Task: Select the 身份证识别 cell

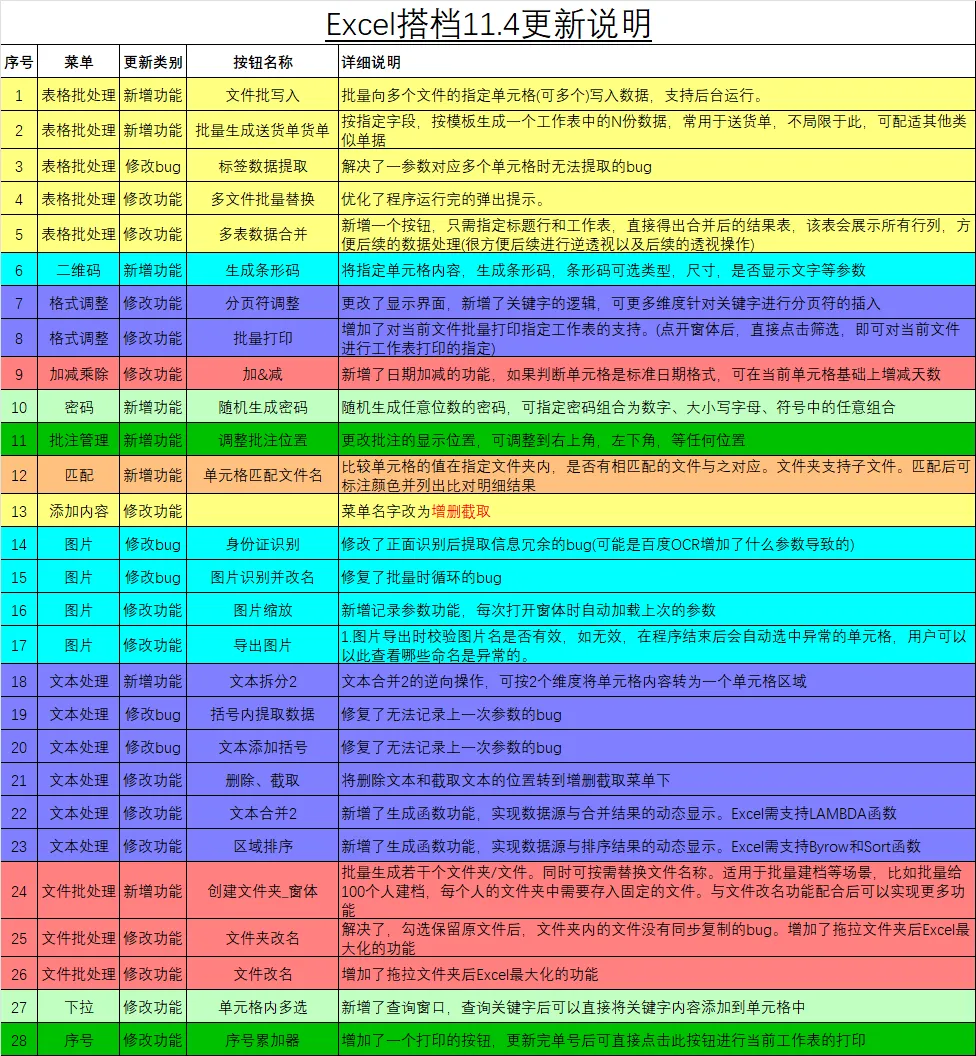Action: click(x=263, y=543)
